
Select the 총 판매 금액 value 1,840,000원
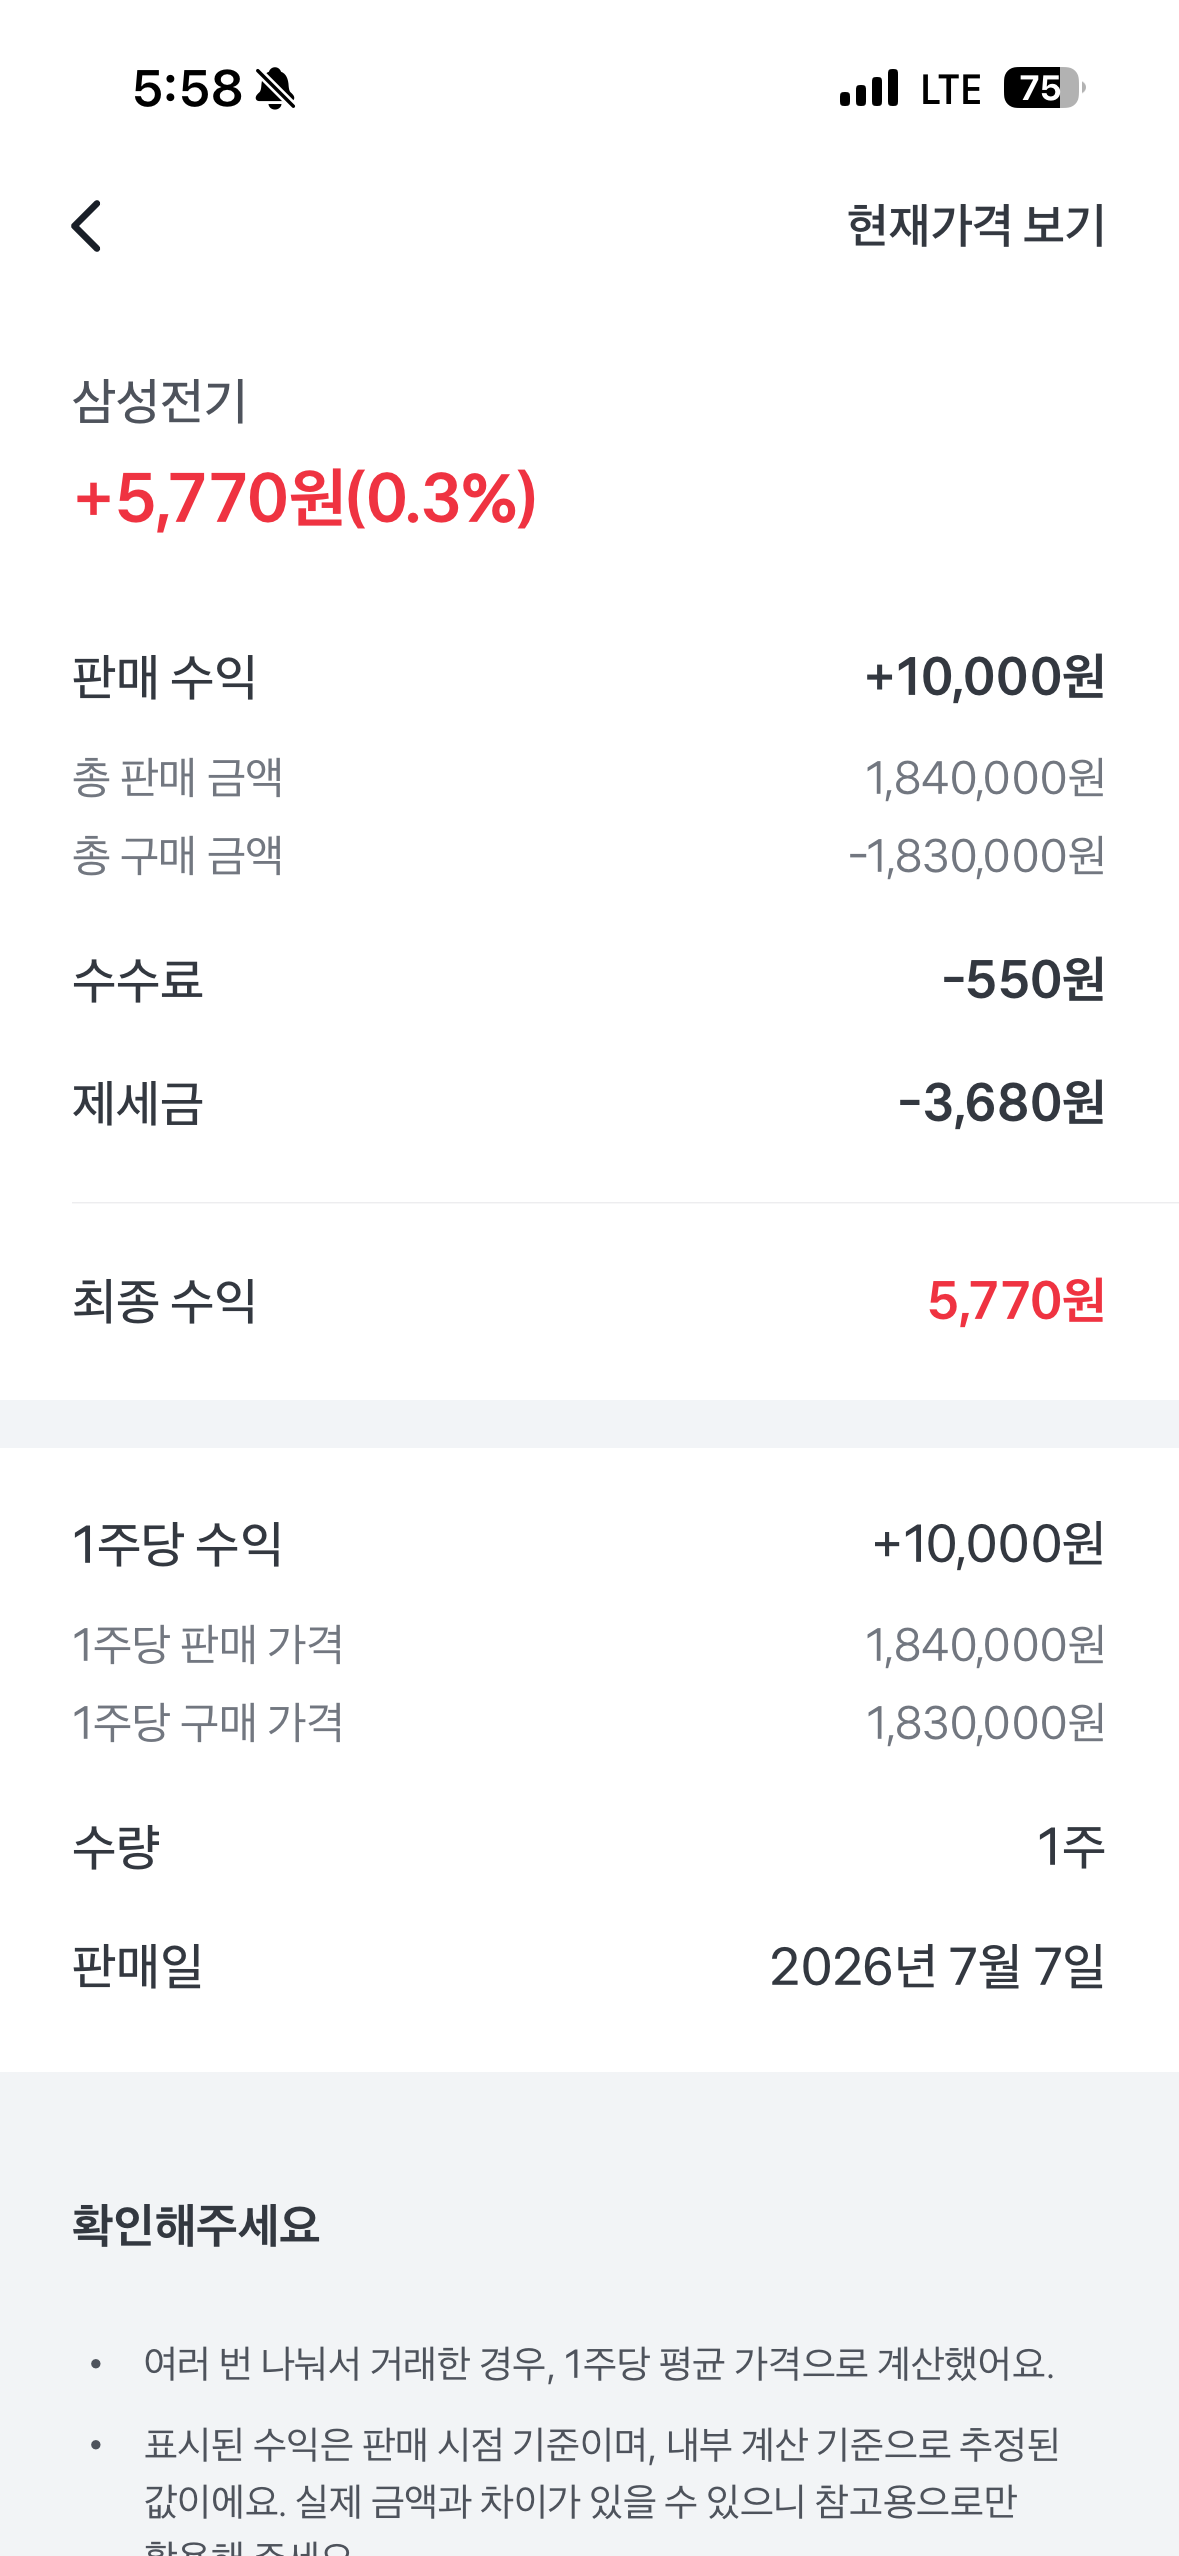click(984, 777)
